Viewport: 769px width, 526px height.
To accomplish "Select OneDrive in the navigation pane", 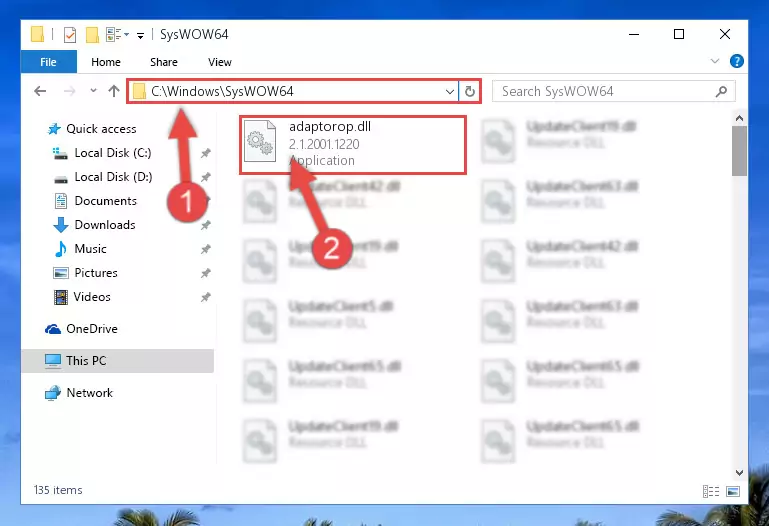I will point(92,329).
